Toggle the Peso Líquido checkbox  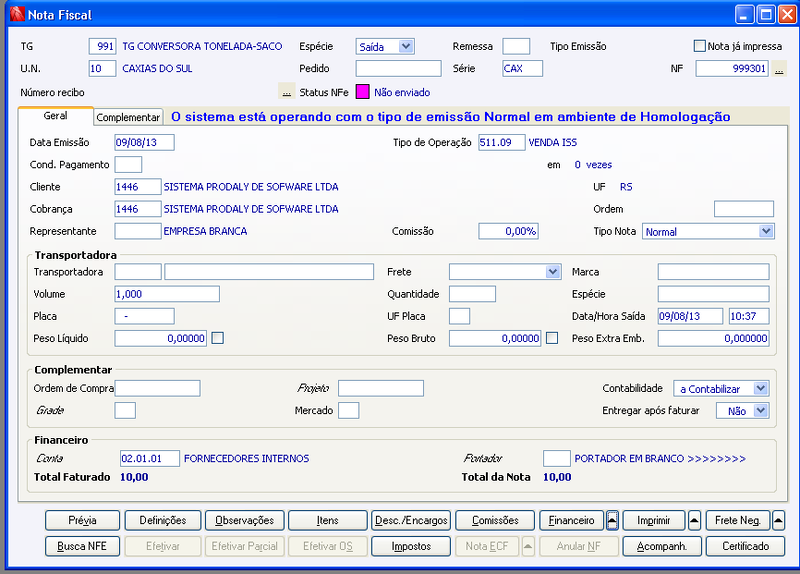(218, 338)
